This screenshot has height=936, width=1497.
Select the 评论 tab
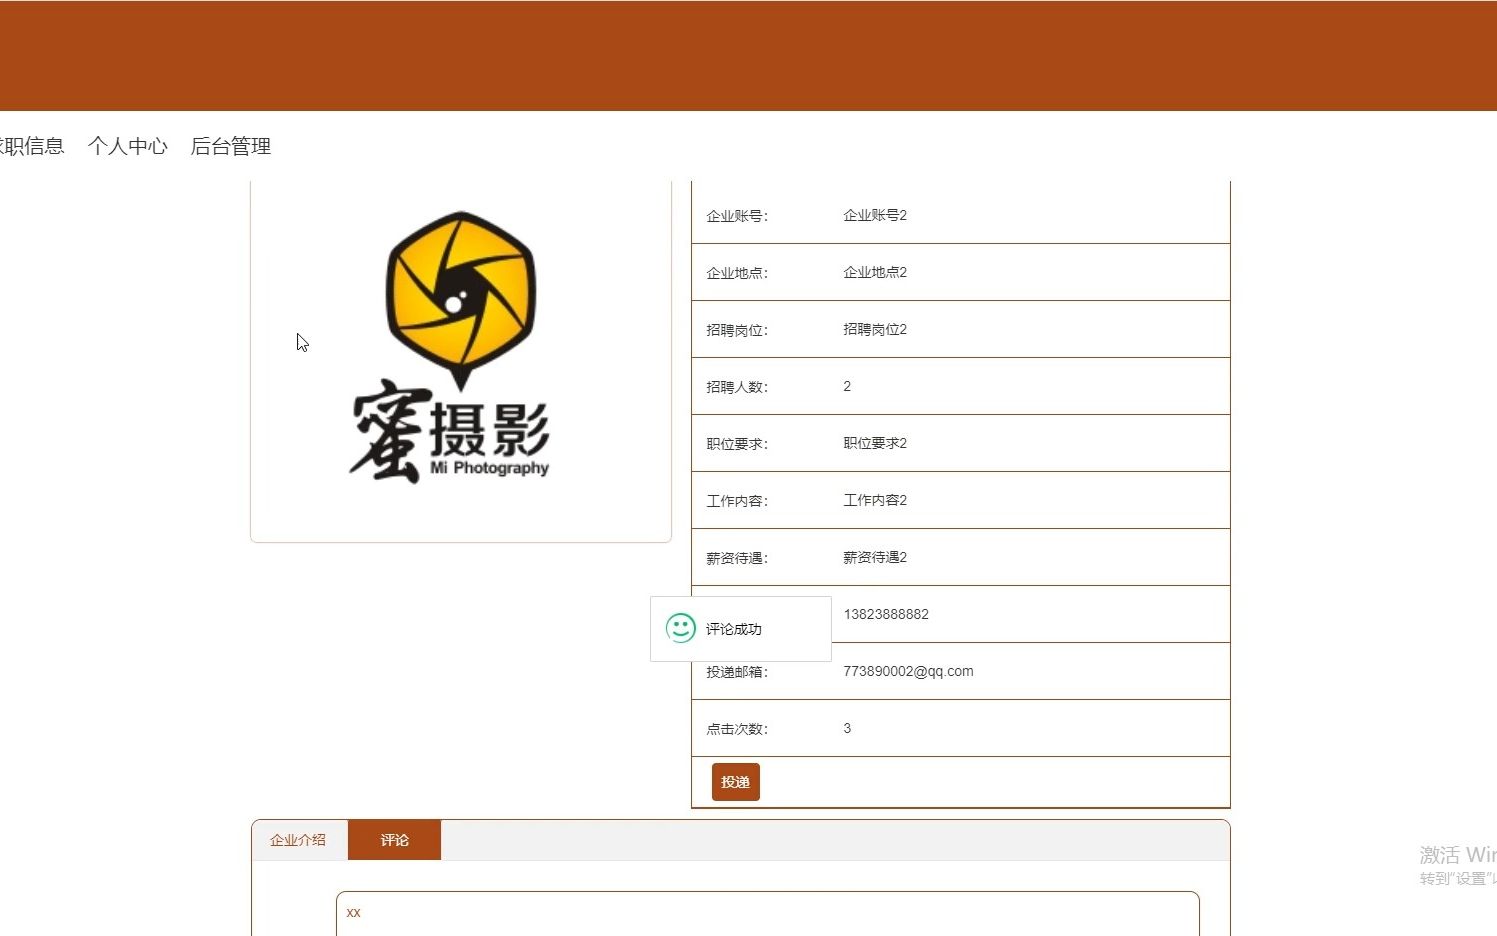click(x=394, y=840)
